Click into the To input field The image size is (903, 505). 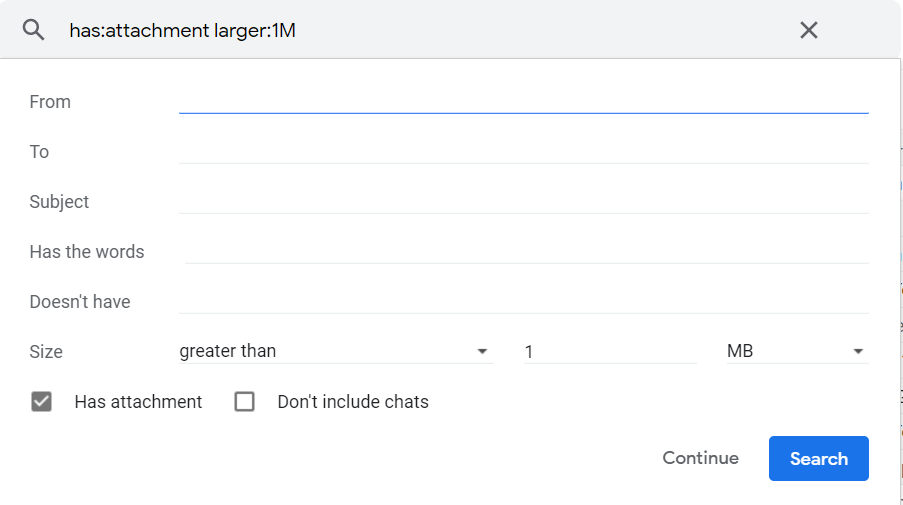tap(523, 151)
